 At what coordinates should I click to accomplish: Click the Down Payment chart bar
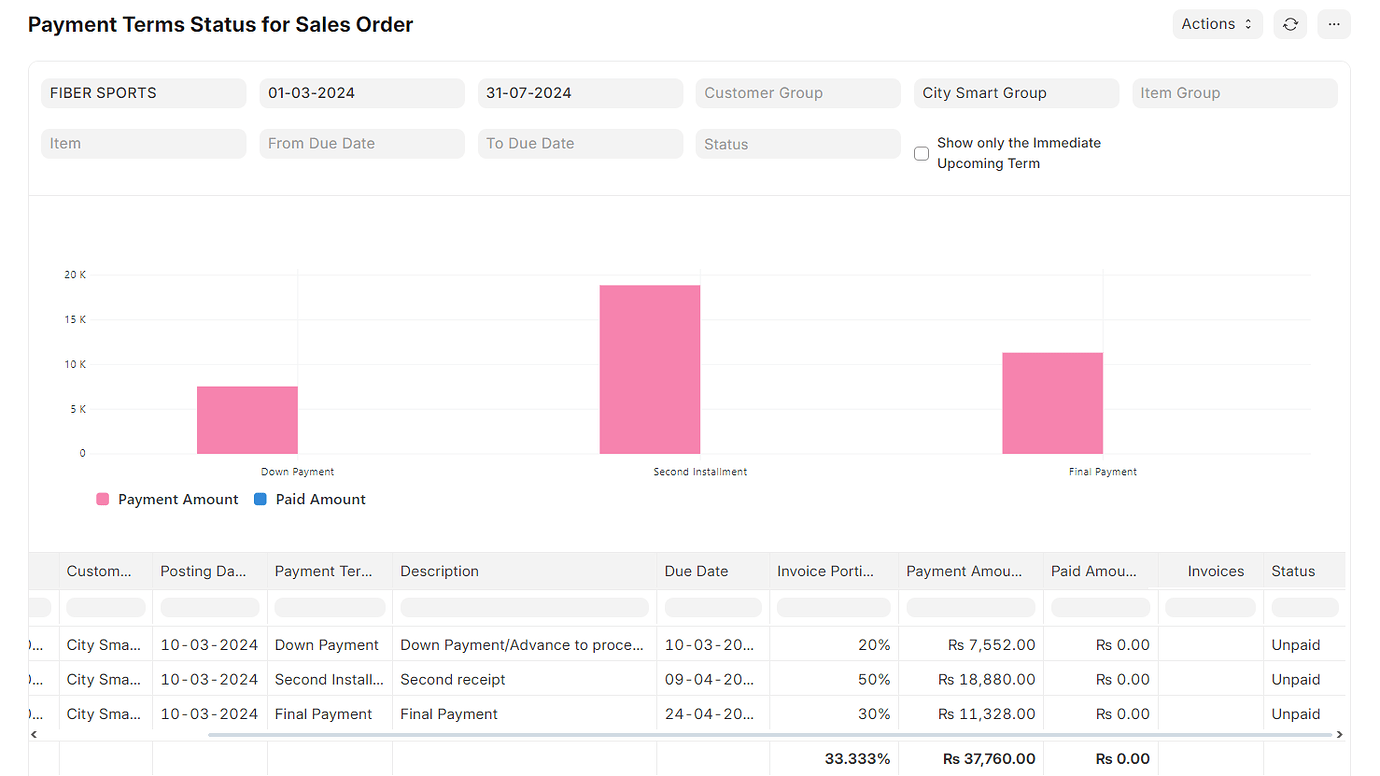pos(247,420)
